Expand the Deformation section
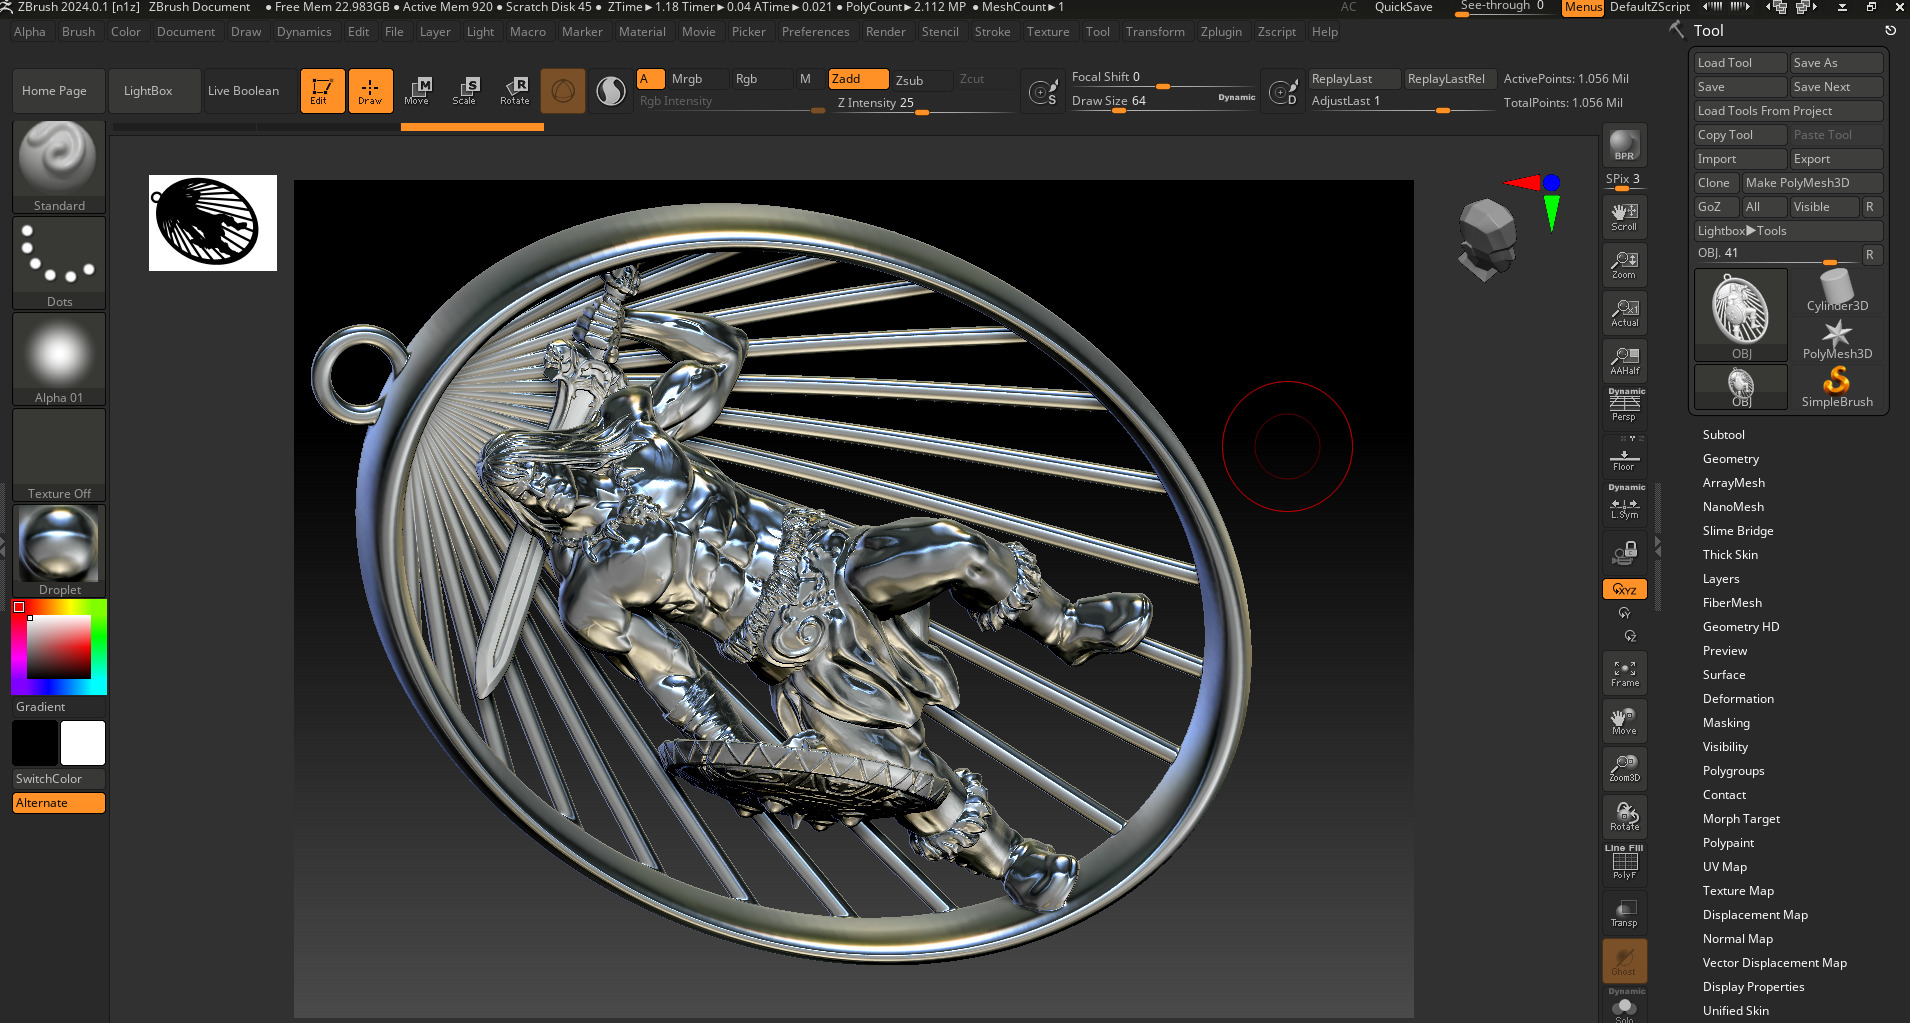 click(x=1738, y=699)
